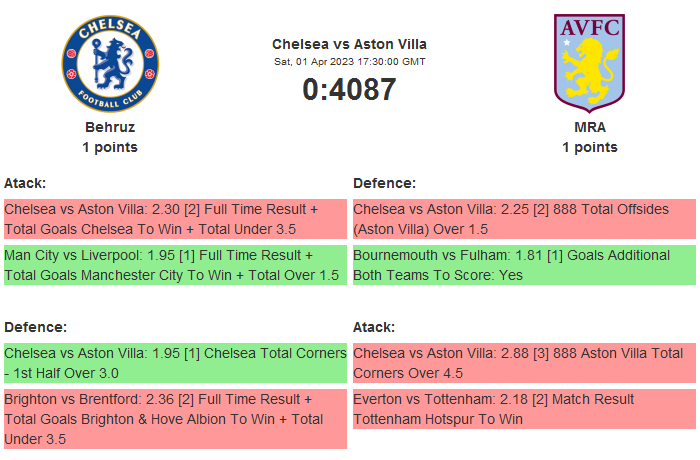Screen dimensions: 700x460
Task: Click the top right Defence heading
Action: pyautogui.click(x=384, y=183)
